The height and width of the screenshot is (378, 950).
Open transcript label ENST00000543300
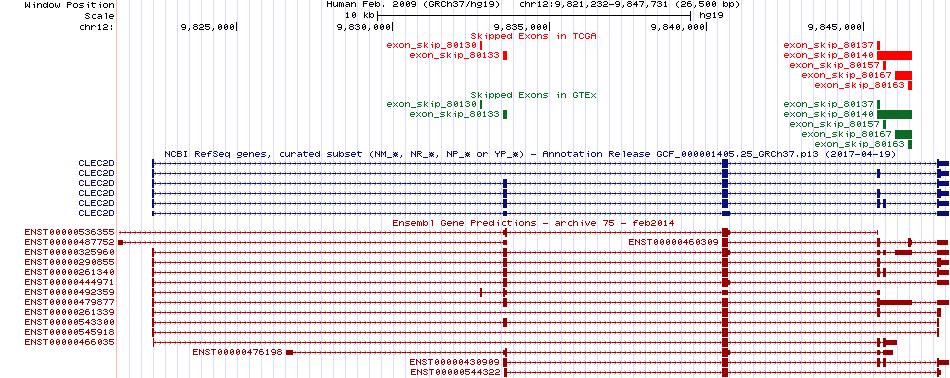pyautogui.click(x=70, y=322)
